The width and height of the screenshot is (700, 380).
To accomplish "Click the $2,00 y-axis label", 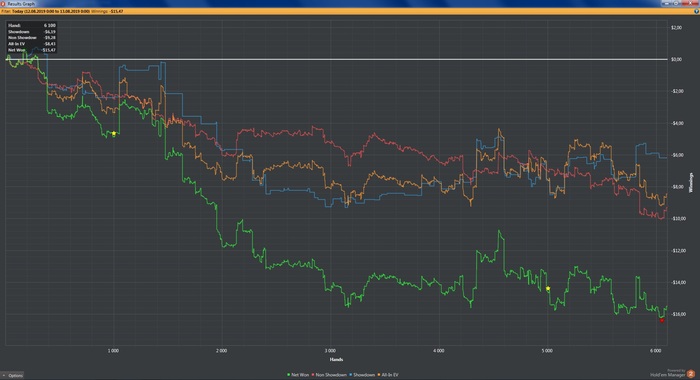I will [x=676, y=28].
